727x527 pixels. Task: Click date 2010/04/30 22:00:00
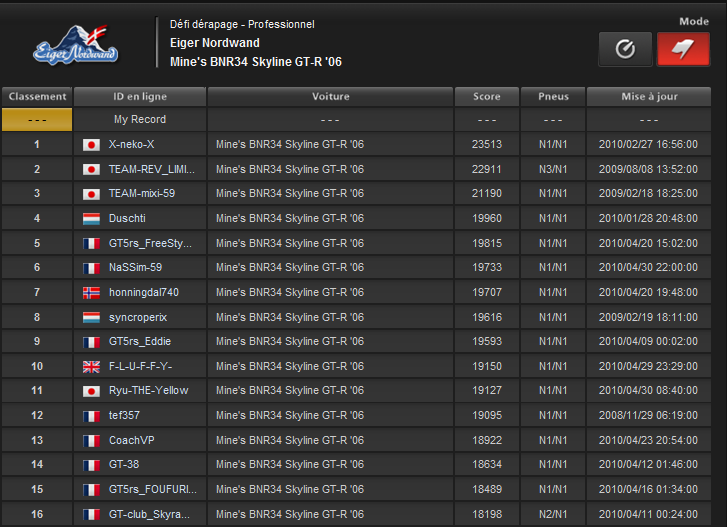[x=648, y=267]
